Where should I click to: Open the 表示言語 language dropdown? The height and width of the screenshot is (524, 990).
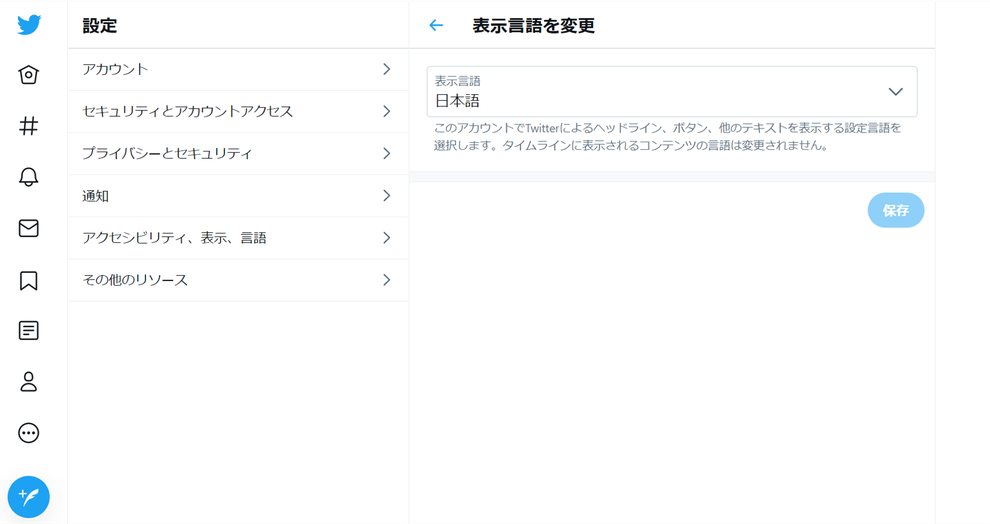672,92
